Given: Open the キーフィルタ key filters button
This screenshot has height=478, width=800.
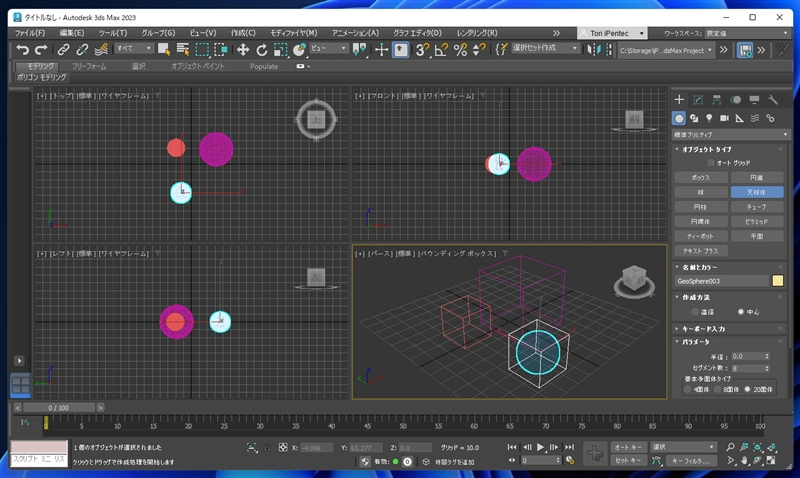Looking at the screenshot, I should pos(691,461).
